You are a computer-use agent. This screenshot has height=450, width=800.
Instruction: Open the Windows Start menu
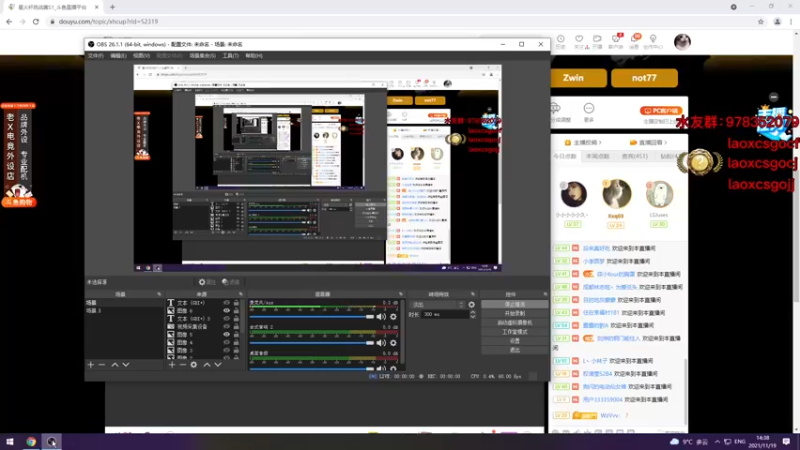10,441
